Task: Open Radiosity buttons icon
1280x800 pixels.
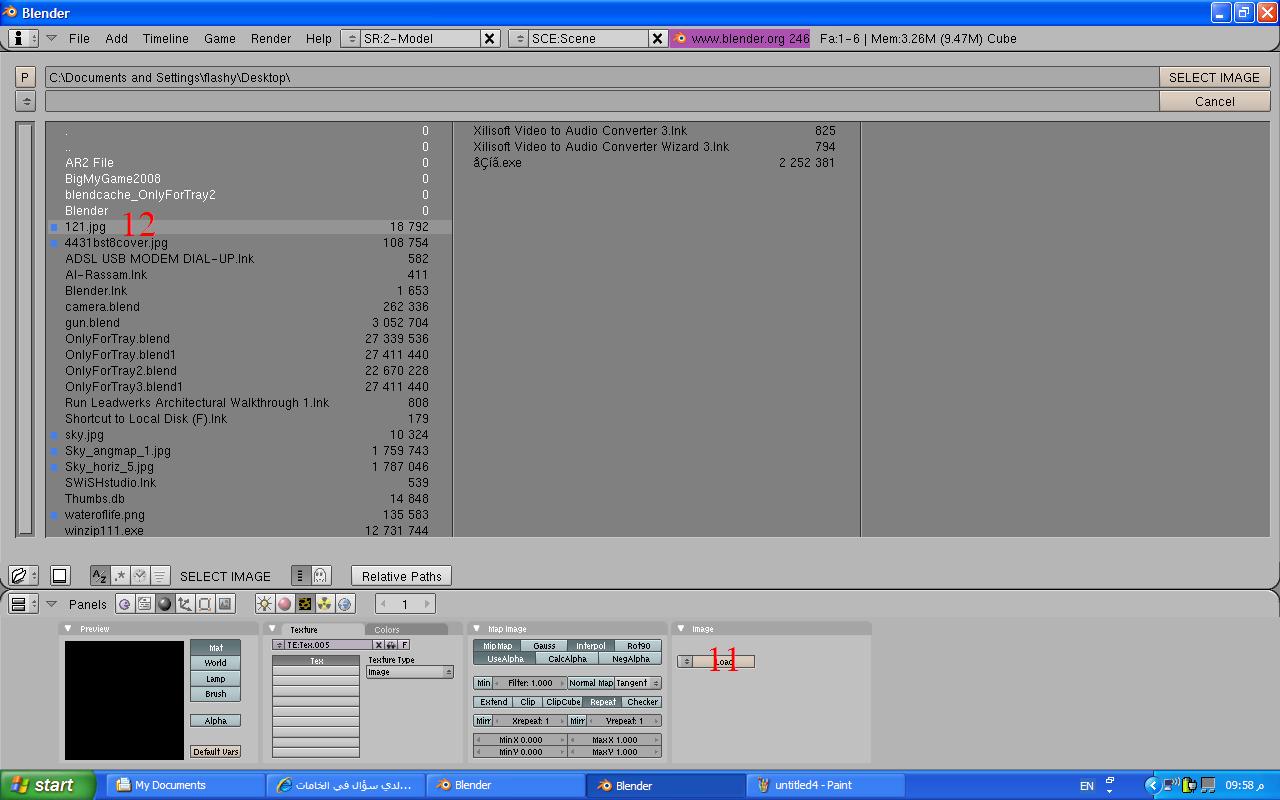Action: click(x=325, y=604)
